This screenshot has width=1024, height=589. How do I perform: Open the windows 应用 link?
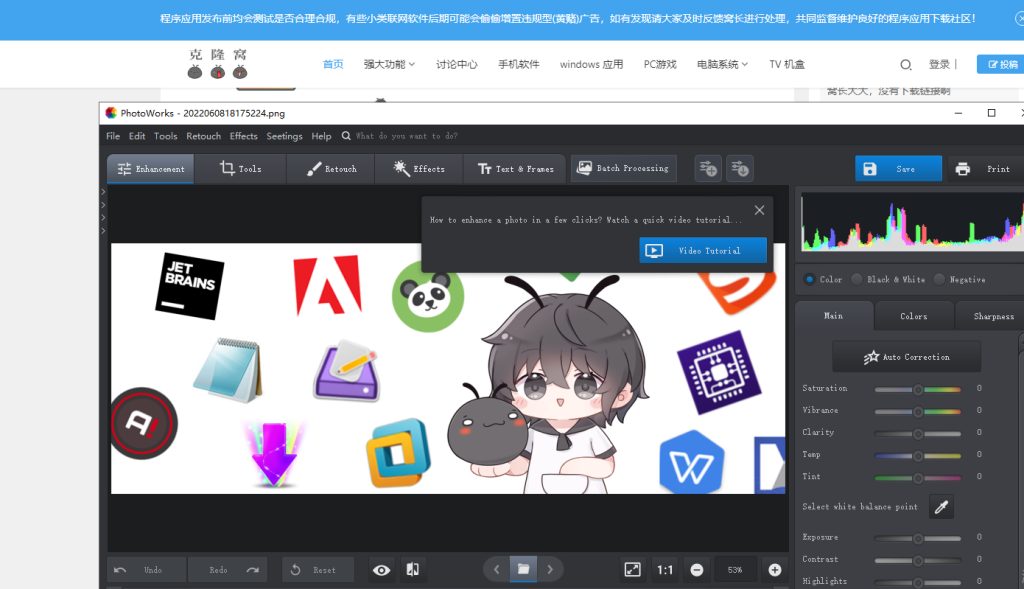click(x=591, y=64)
